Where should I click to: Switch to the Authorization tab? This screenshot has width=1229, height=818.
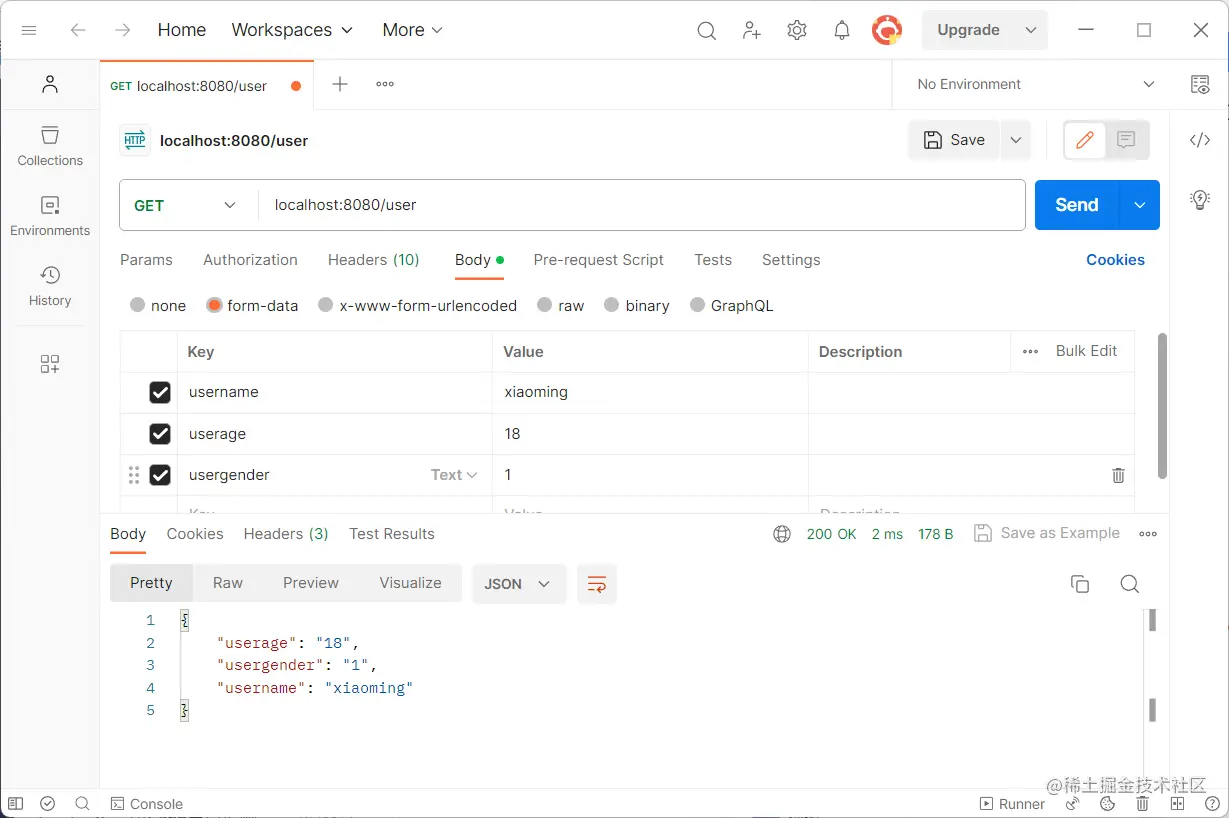pyautogui.click(x=250, y=260)
